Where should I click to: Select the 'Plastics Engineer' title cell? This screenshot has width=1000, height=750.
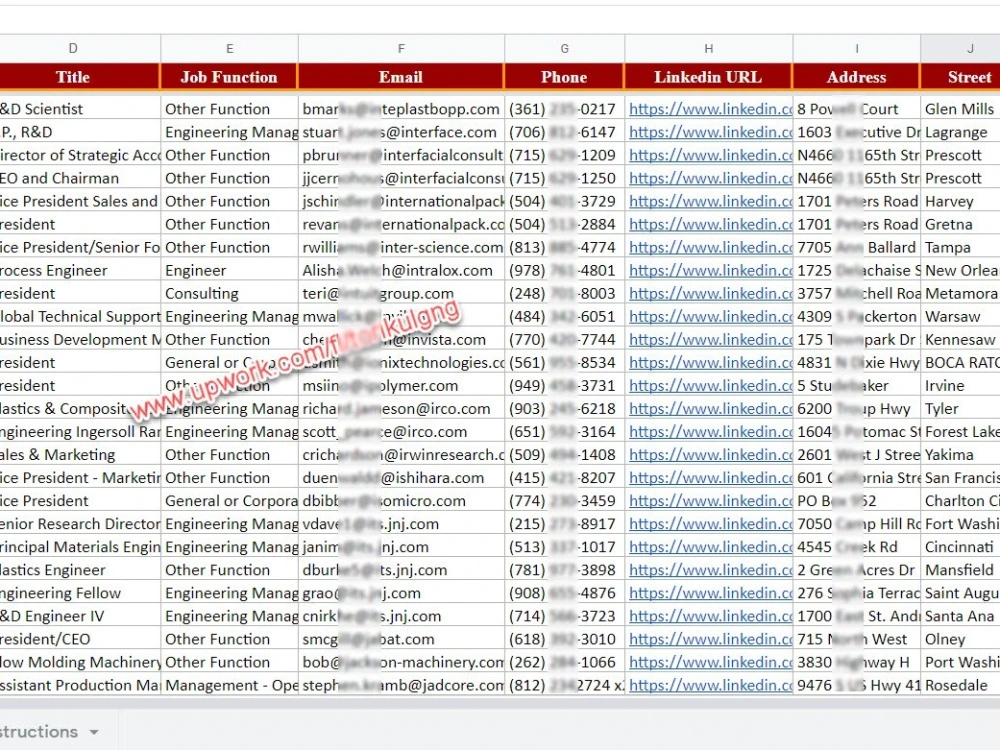[x=80, y=570]
